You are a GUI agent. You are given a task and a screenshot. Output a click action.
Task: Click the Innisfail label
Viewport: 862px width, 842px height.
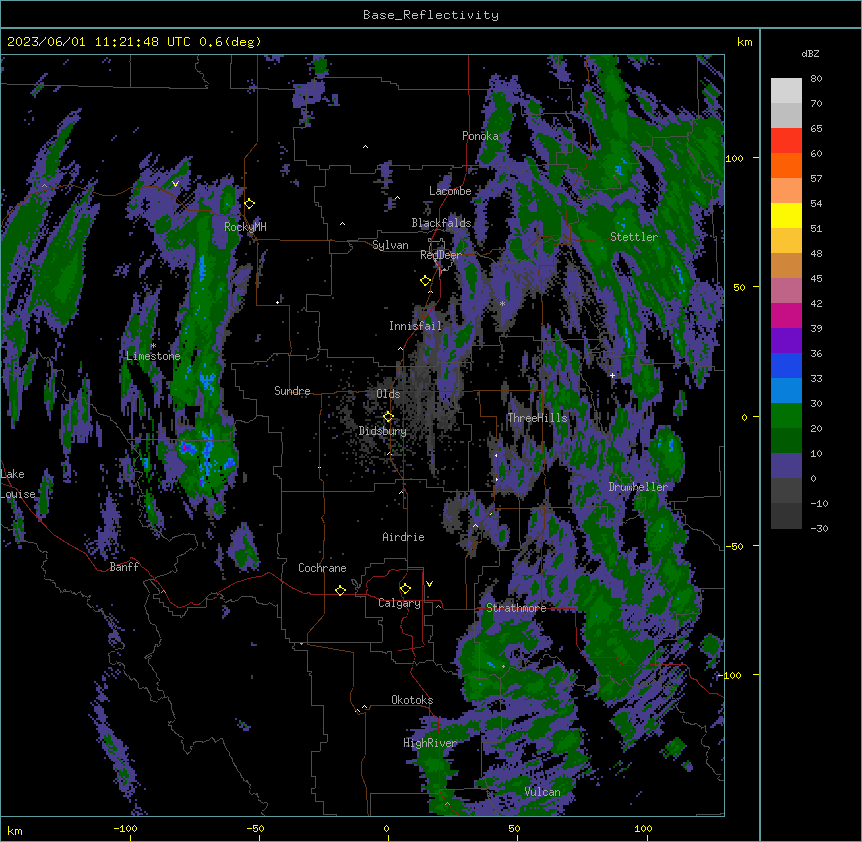(415, 326)
